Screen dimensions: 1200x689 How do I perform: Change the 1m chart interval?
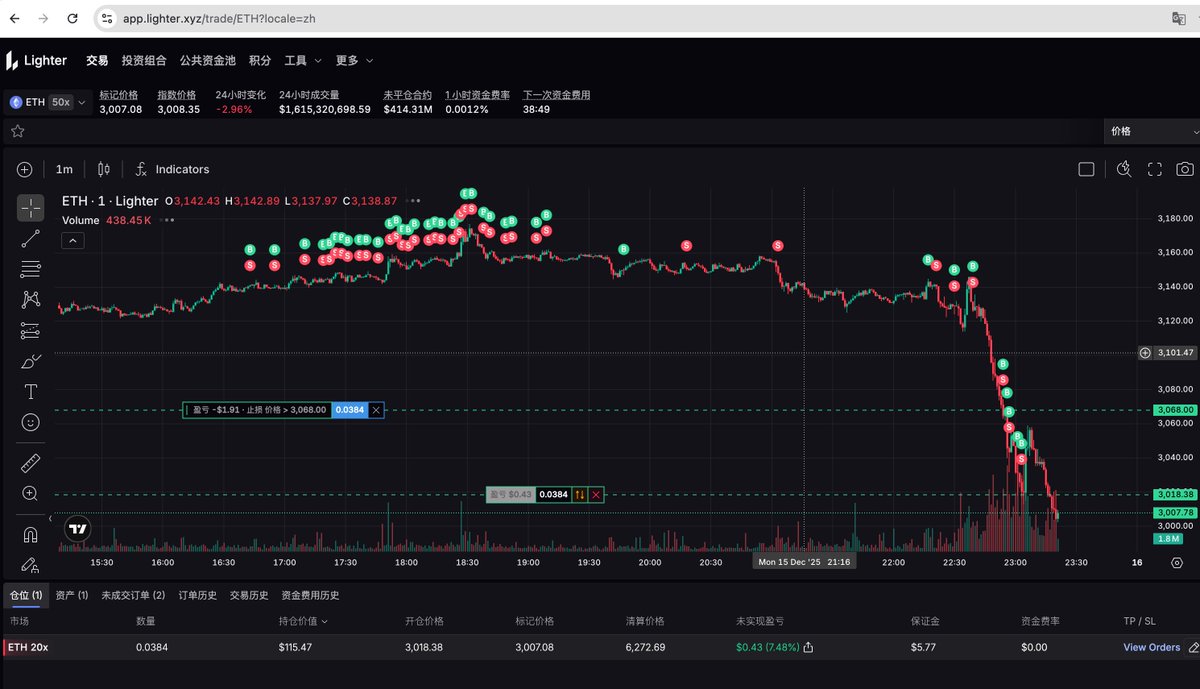64,169
